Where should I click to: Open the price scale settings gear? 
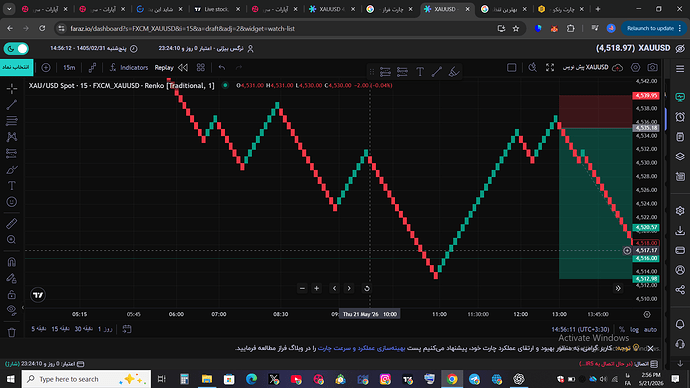point(647,314)
